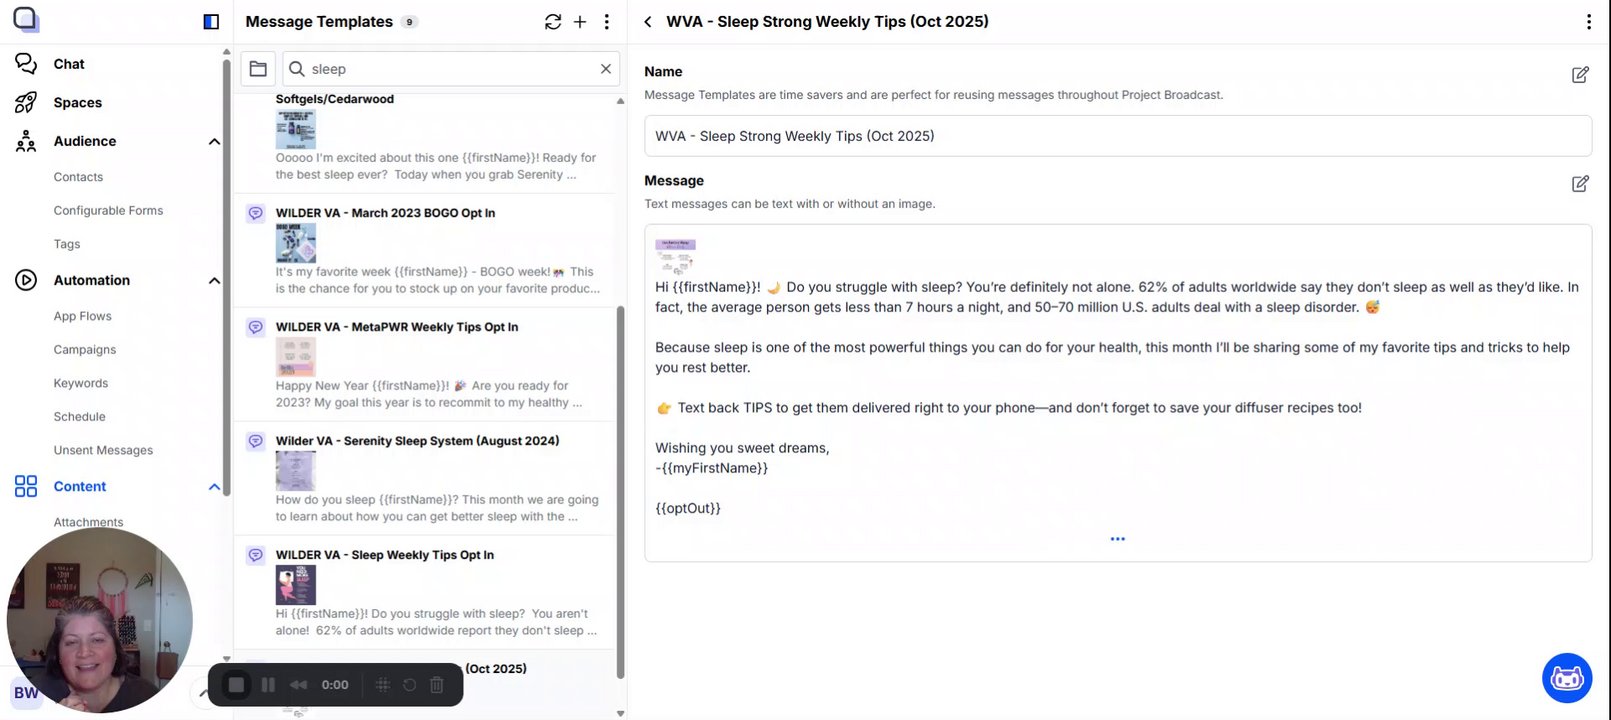
Task: Click the Automation play-circle icon
Action: [26, 280]
